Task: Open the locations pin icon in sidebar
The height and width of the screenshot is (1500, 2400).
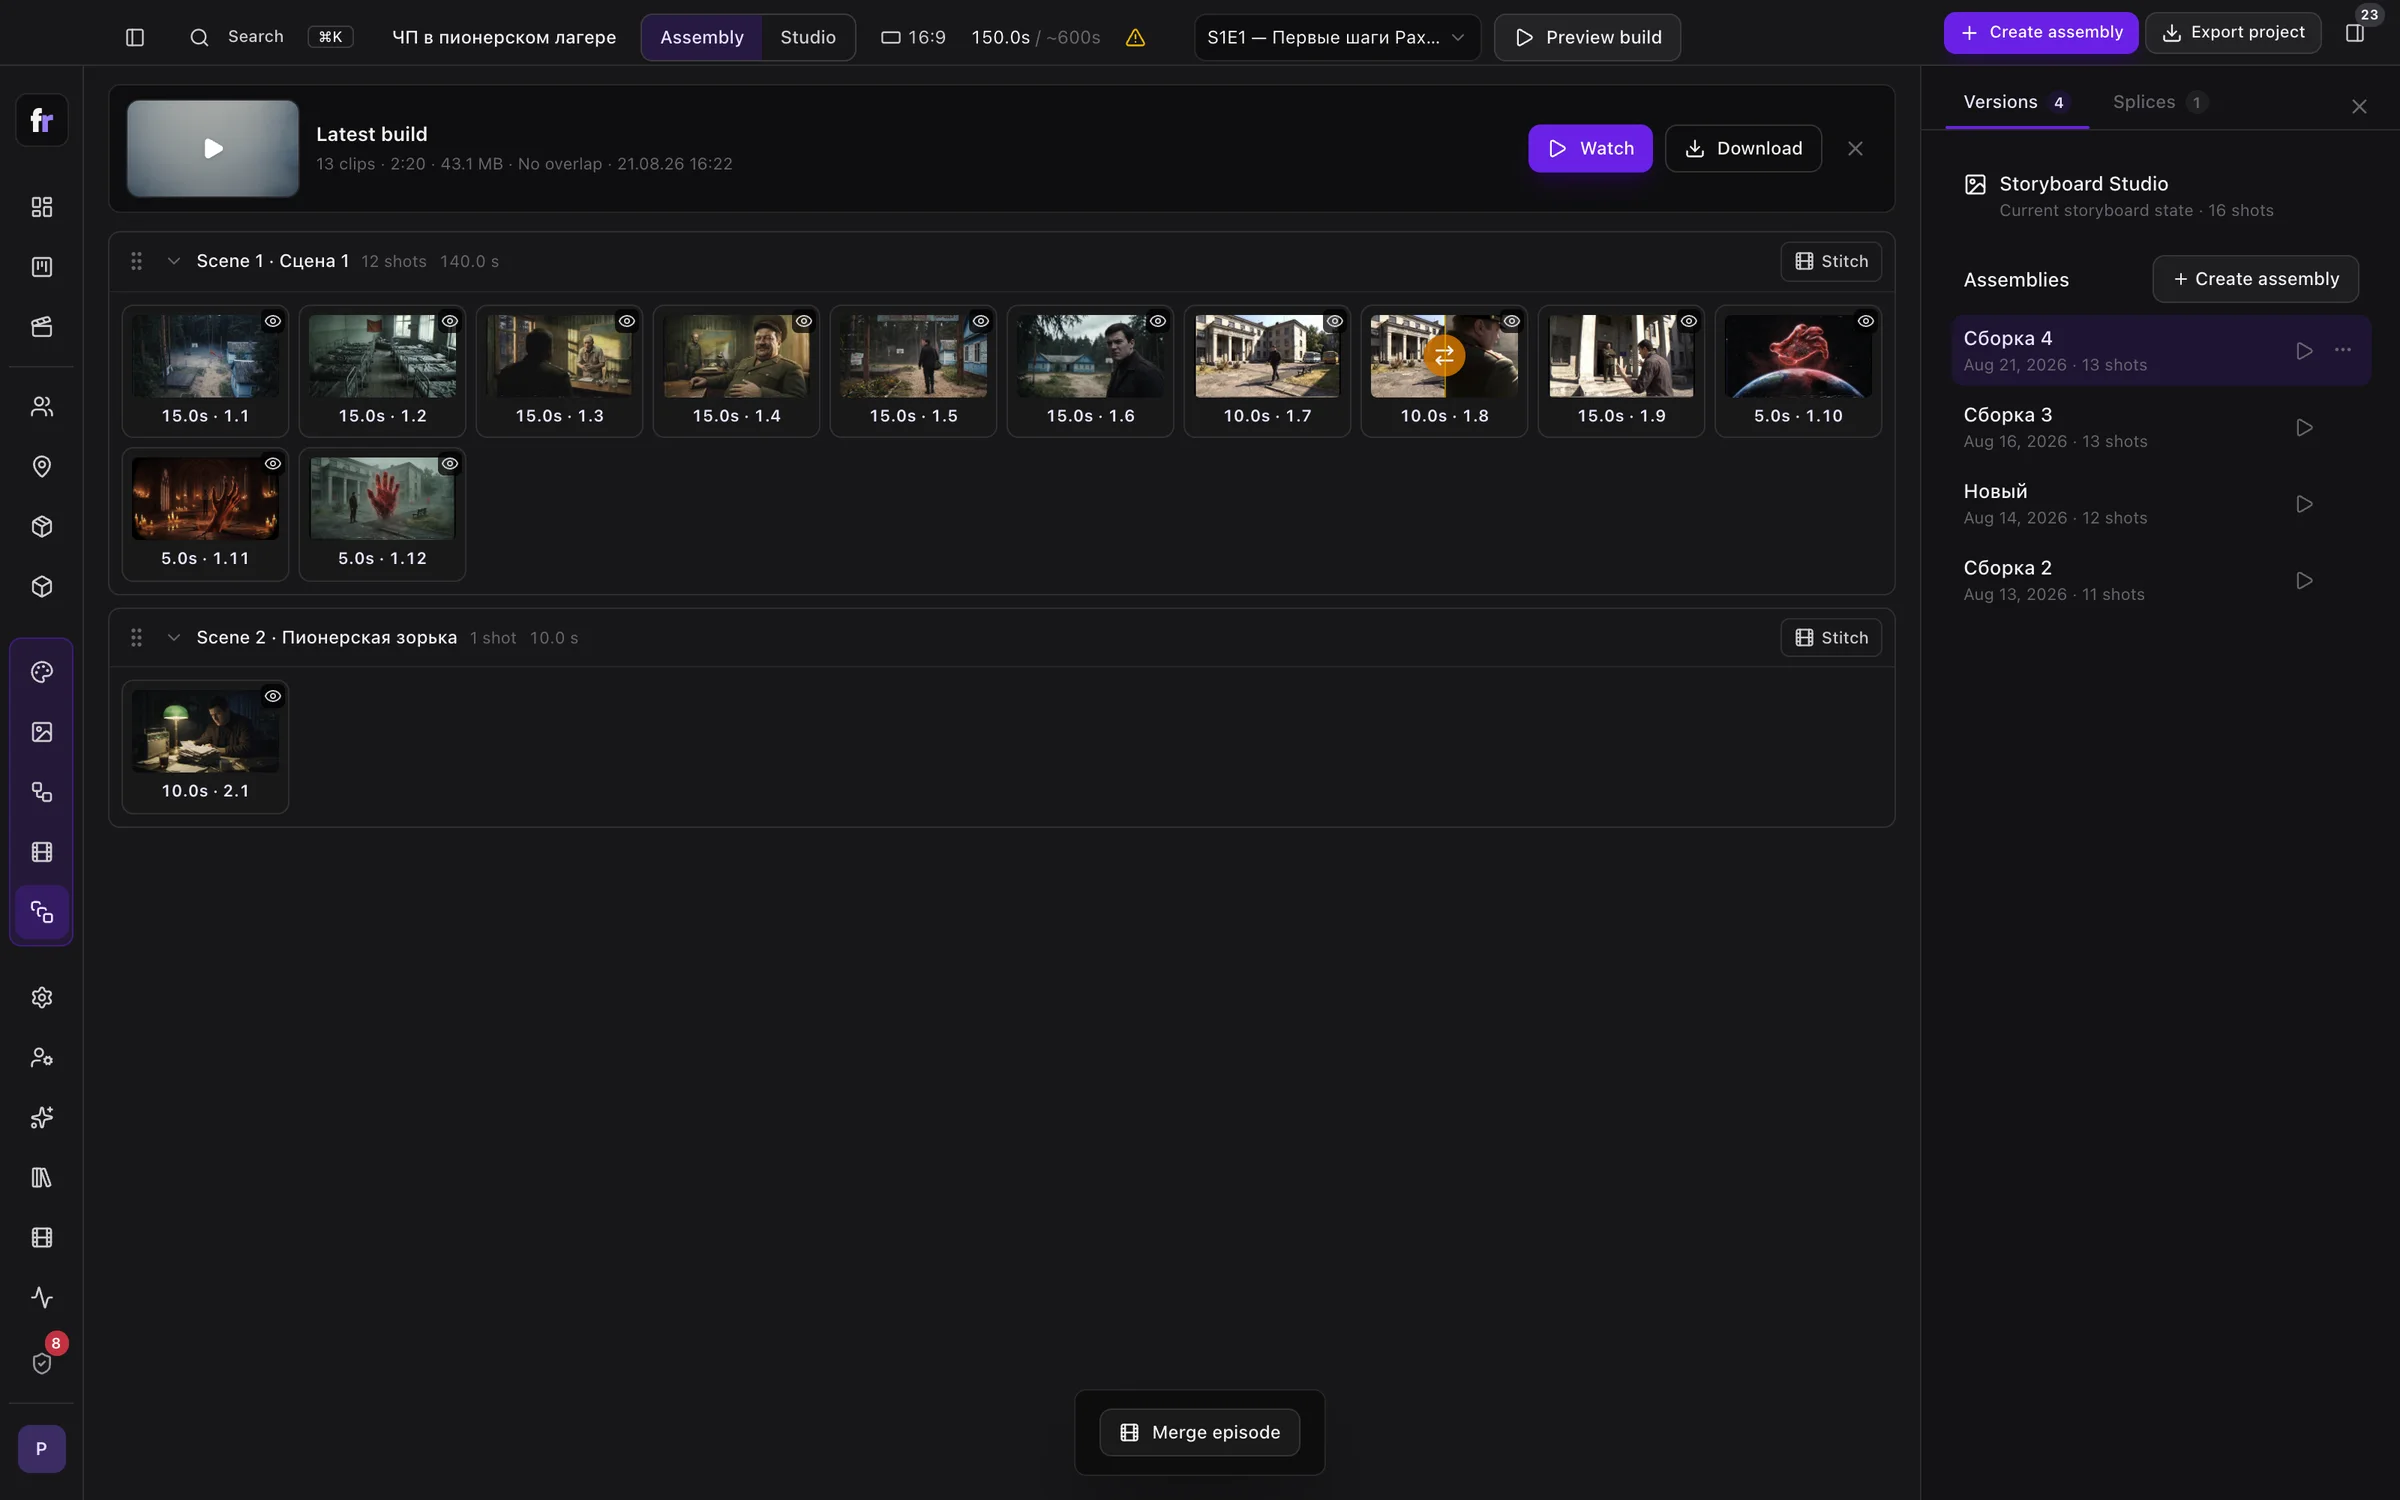Action: point(42,467)
